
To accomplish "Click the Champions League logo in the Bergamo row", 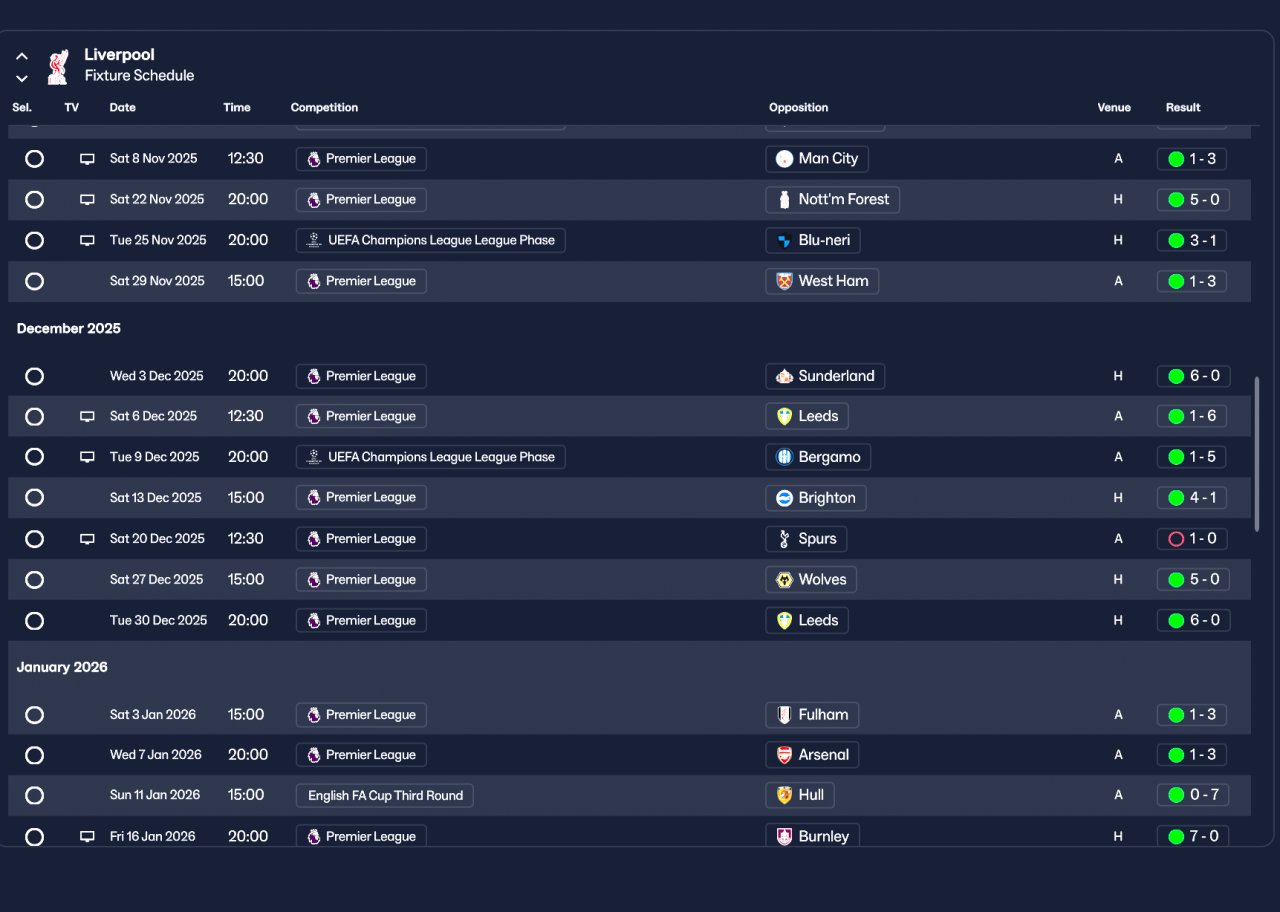I will pyautogui.click(x=314, y=457).
